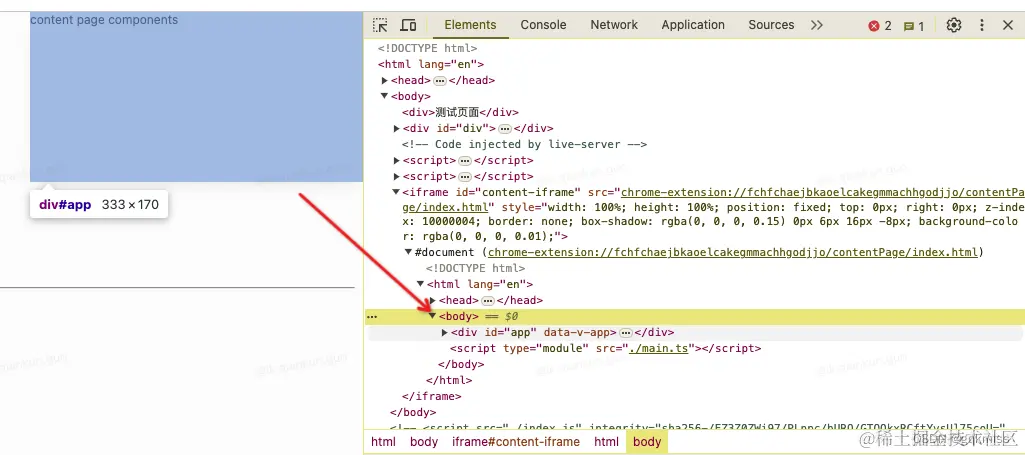Collapse the highlighted inner body node

(432, 316)
